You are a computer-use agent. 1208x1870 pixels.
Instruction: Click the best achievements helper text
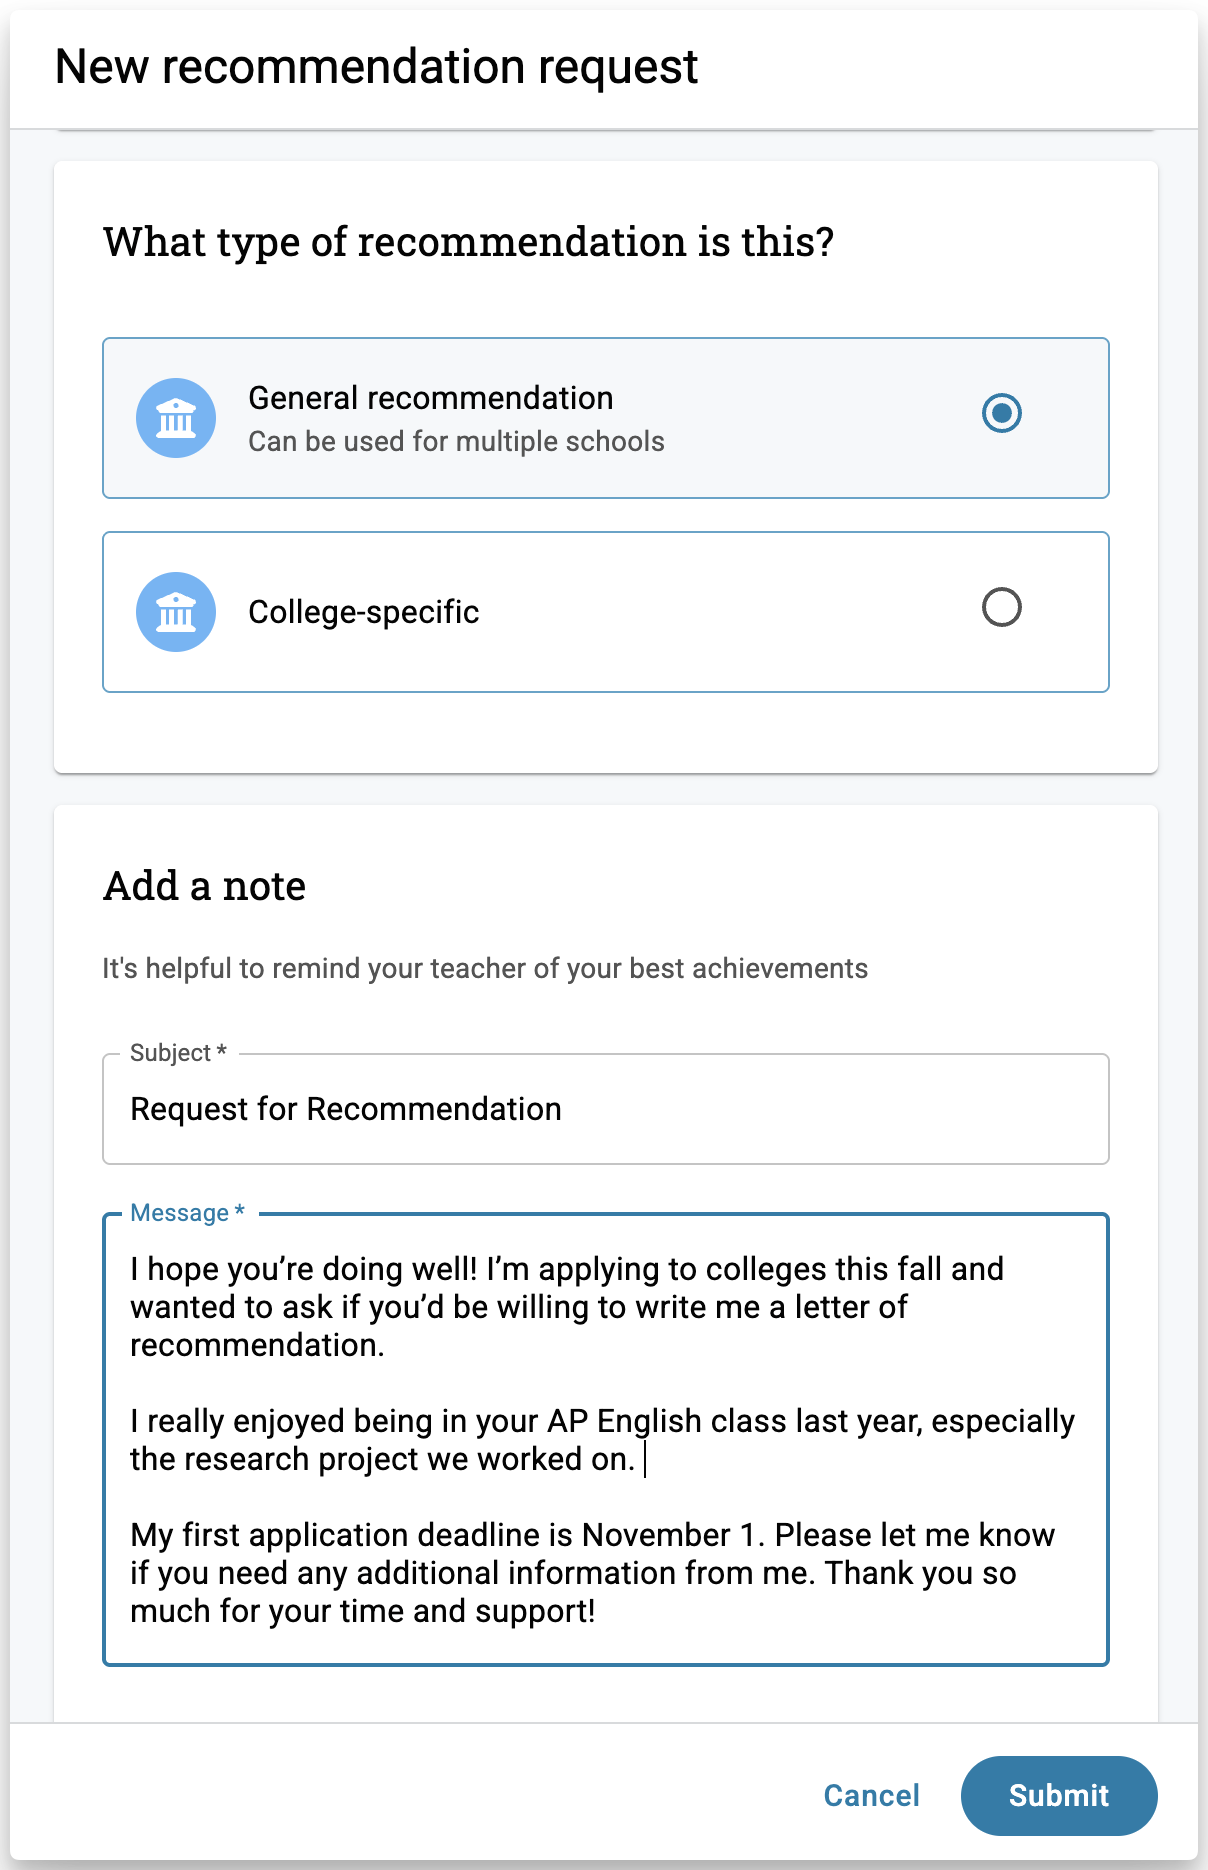485,968
